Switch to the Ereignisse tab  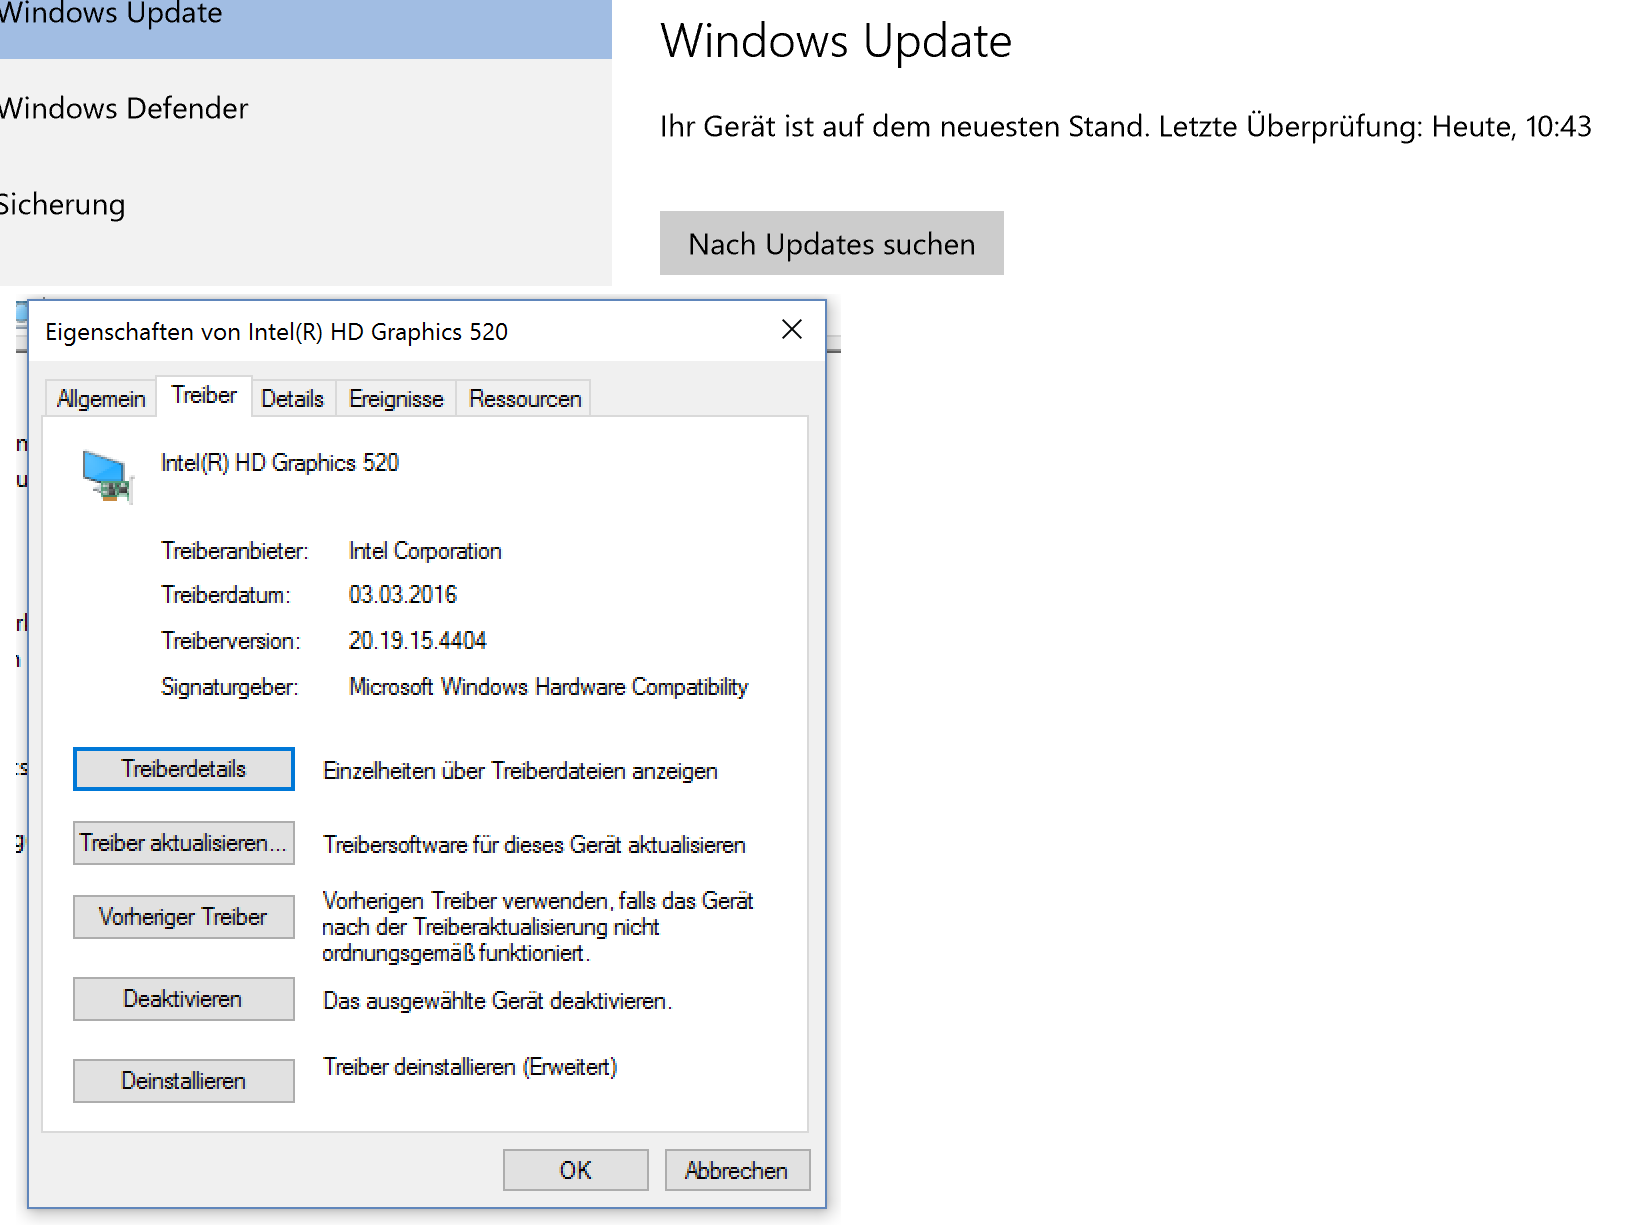pyautogui.click(x=396, y=399)
